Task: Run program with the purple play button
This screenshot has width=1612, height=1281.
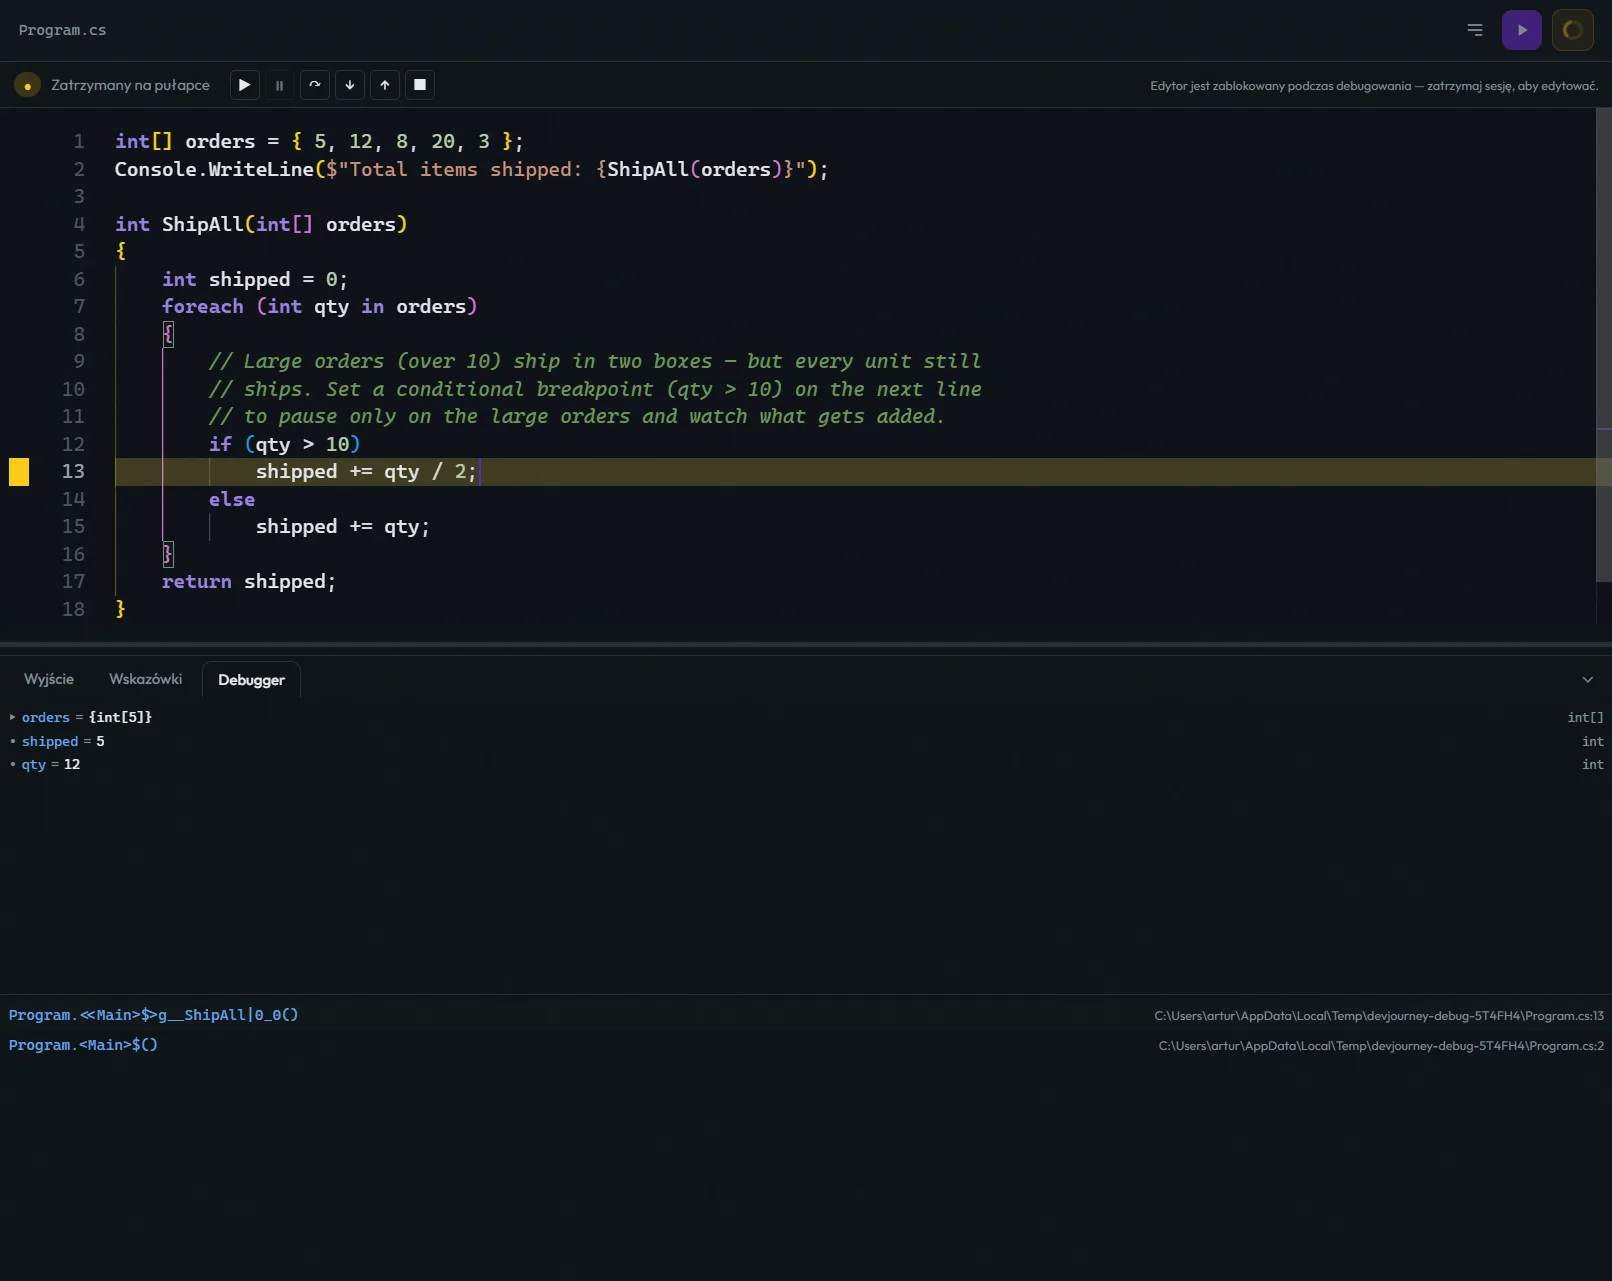Action: pyautogui.click(x=1521, y=30)
